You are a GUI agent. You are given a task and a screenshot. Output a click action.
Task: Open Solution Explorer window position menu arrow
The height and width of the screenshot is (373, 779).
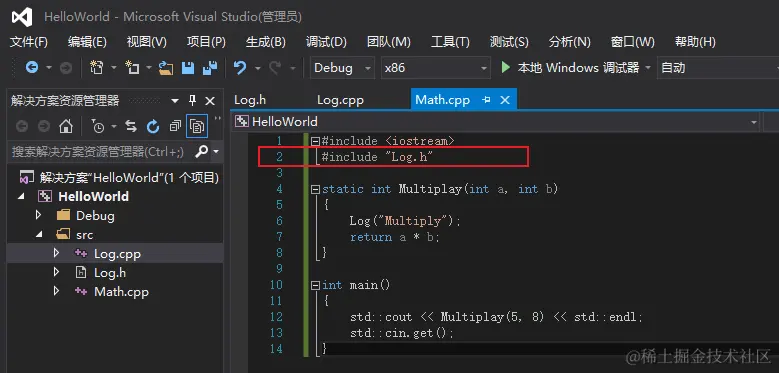click(175, 101)
